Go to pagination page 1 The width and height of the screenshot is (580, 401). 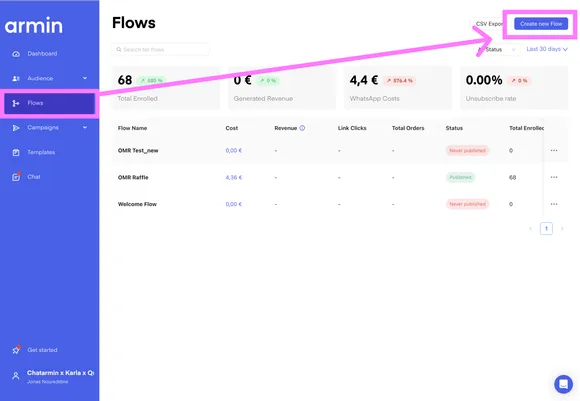click(546, 229)
